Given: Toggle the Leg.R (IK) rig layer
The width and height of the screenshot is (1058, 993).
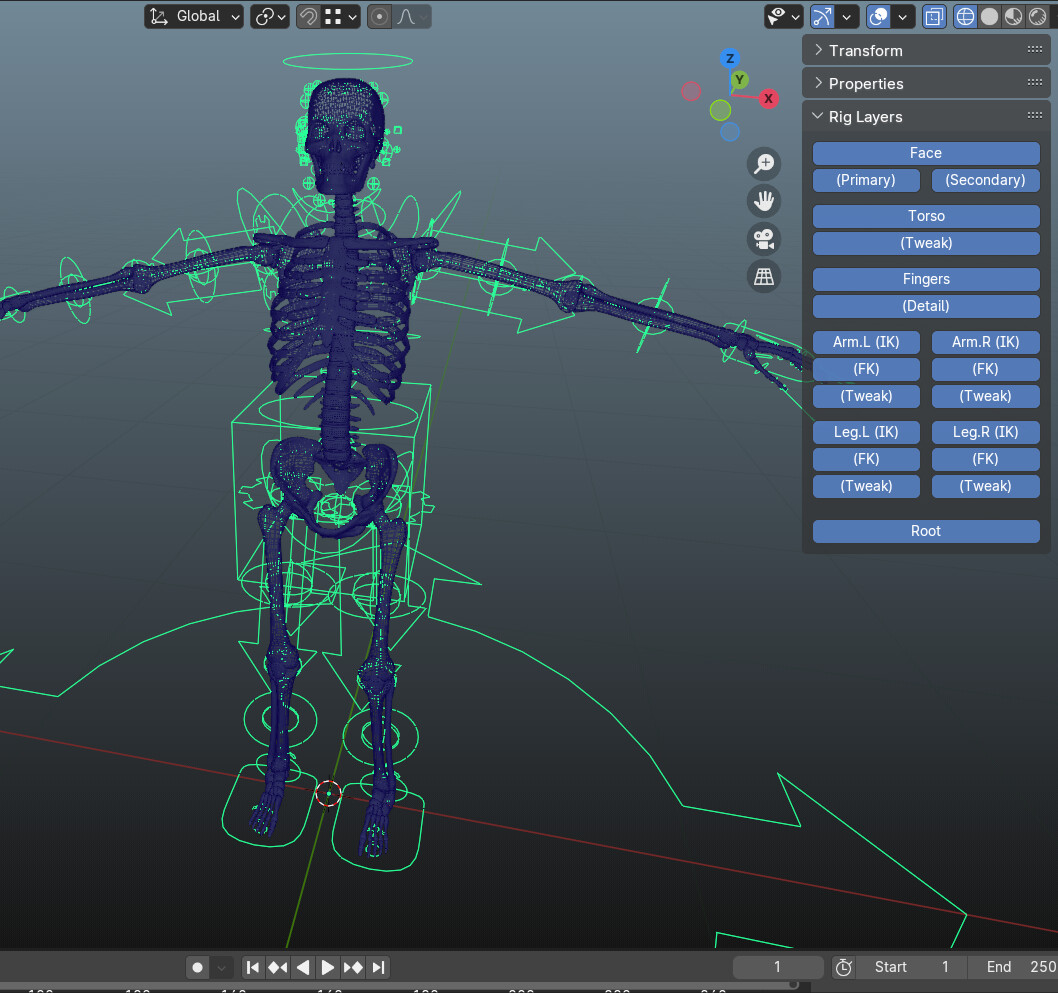Looking at the screenshot, I should coord(985,432).
